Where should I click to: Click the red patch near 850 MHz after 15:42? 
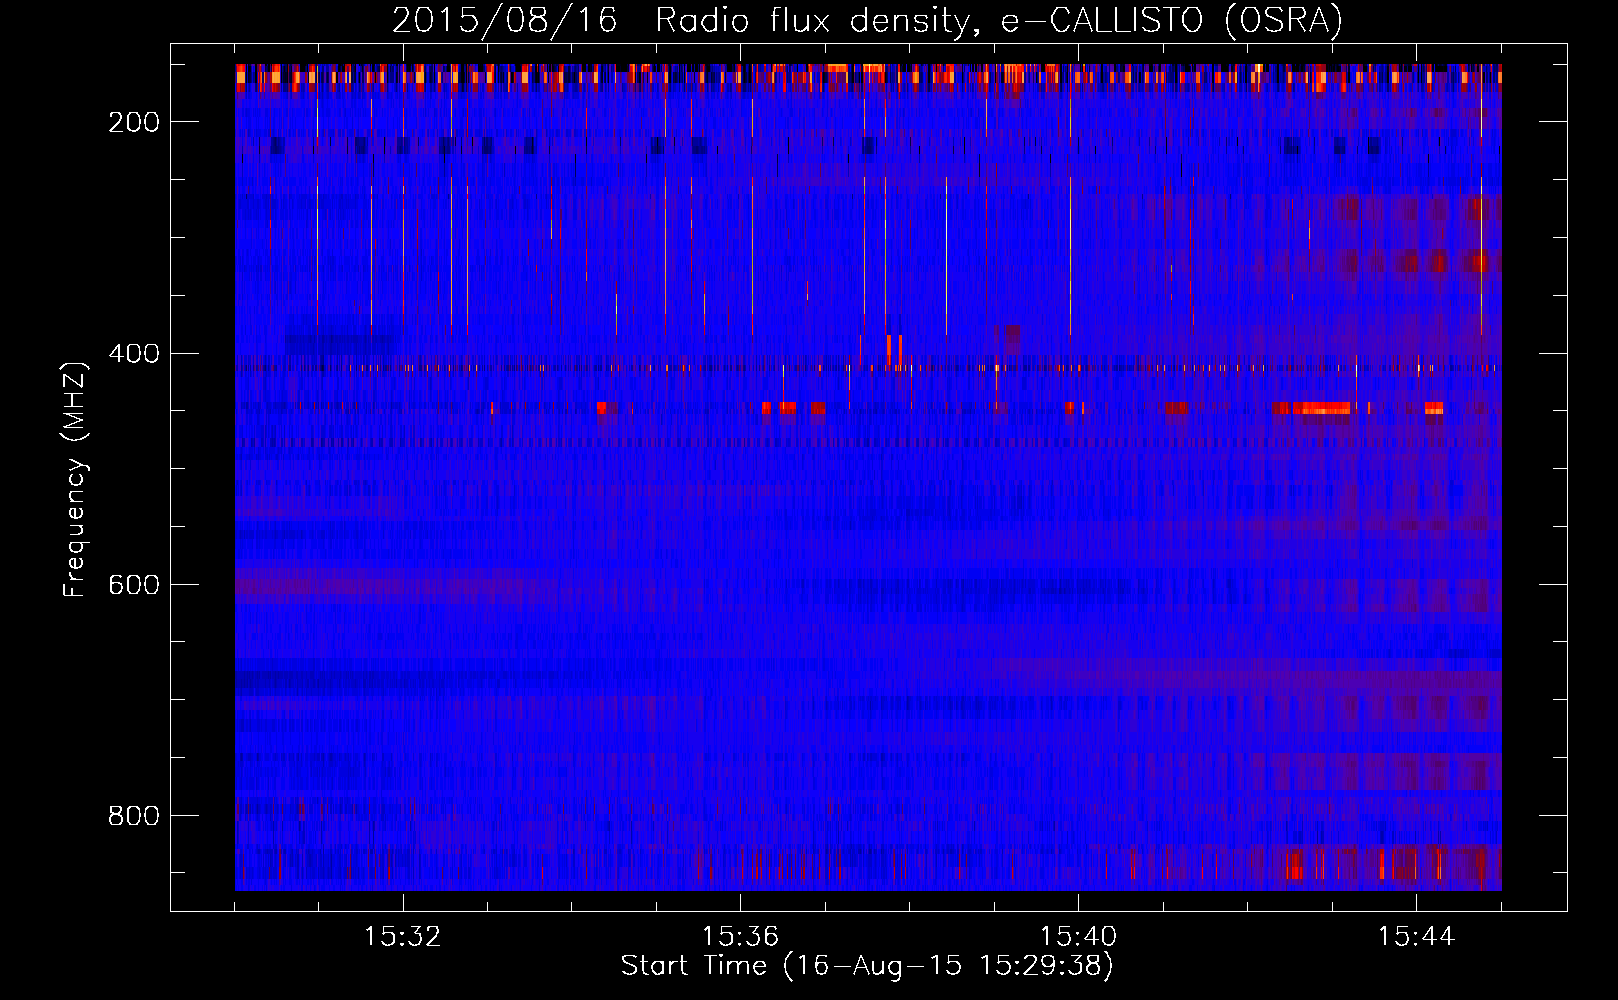pyautogui.click(x=1295, y=864)
